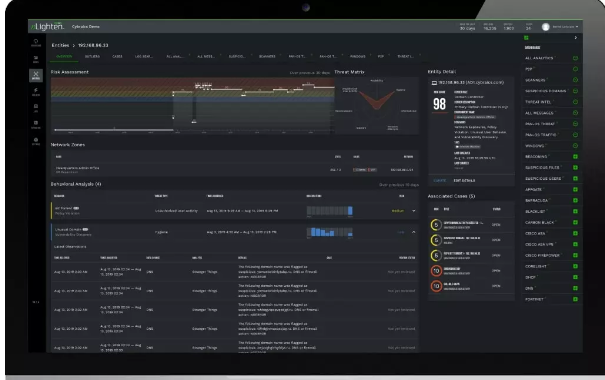Add Suspicious Users with its plus icon

tap(575, 179)
